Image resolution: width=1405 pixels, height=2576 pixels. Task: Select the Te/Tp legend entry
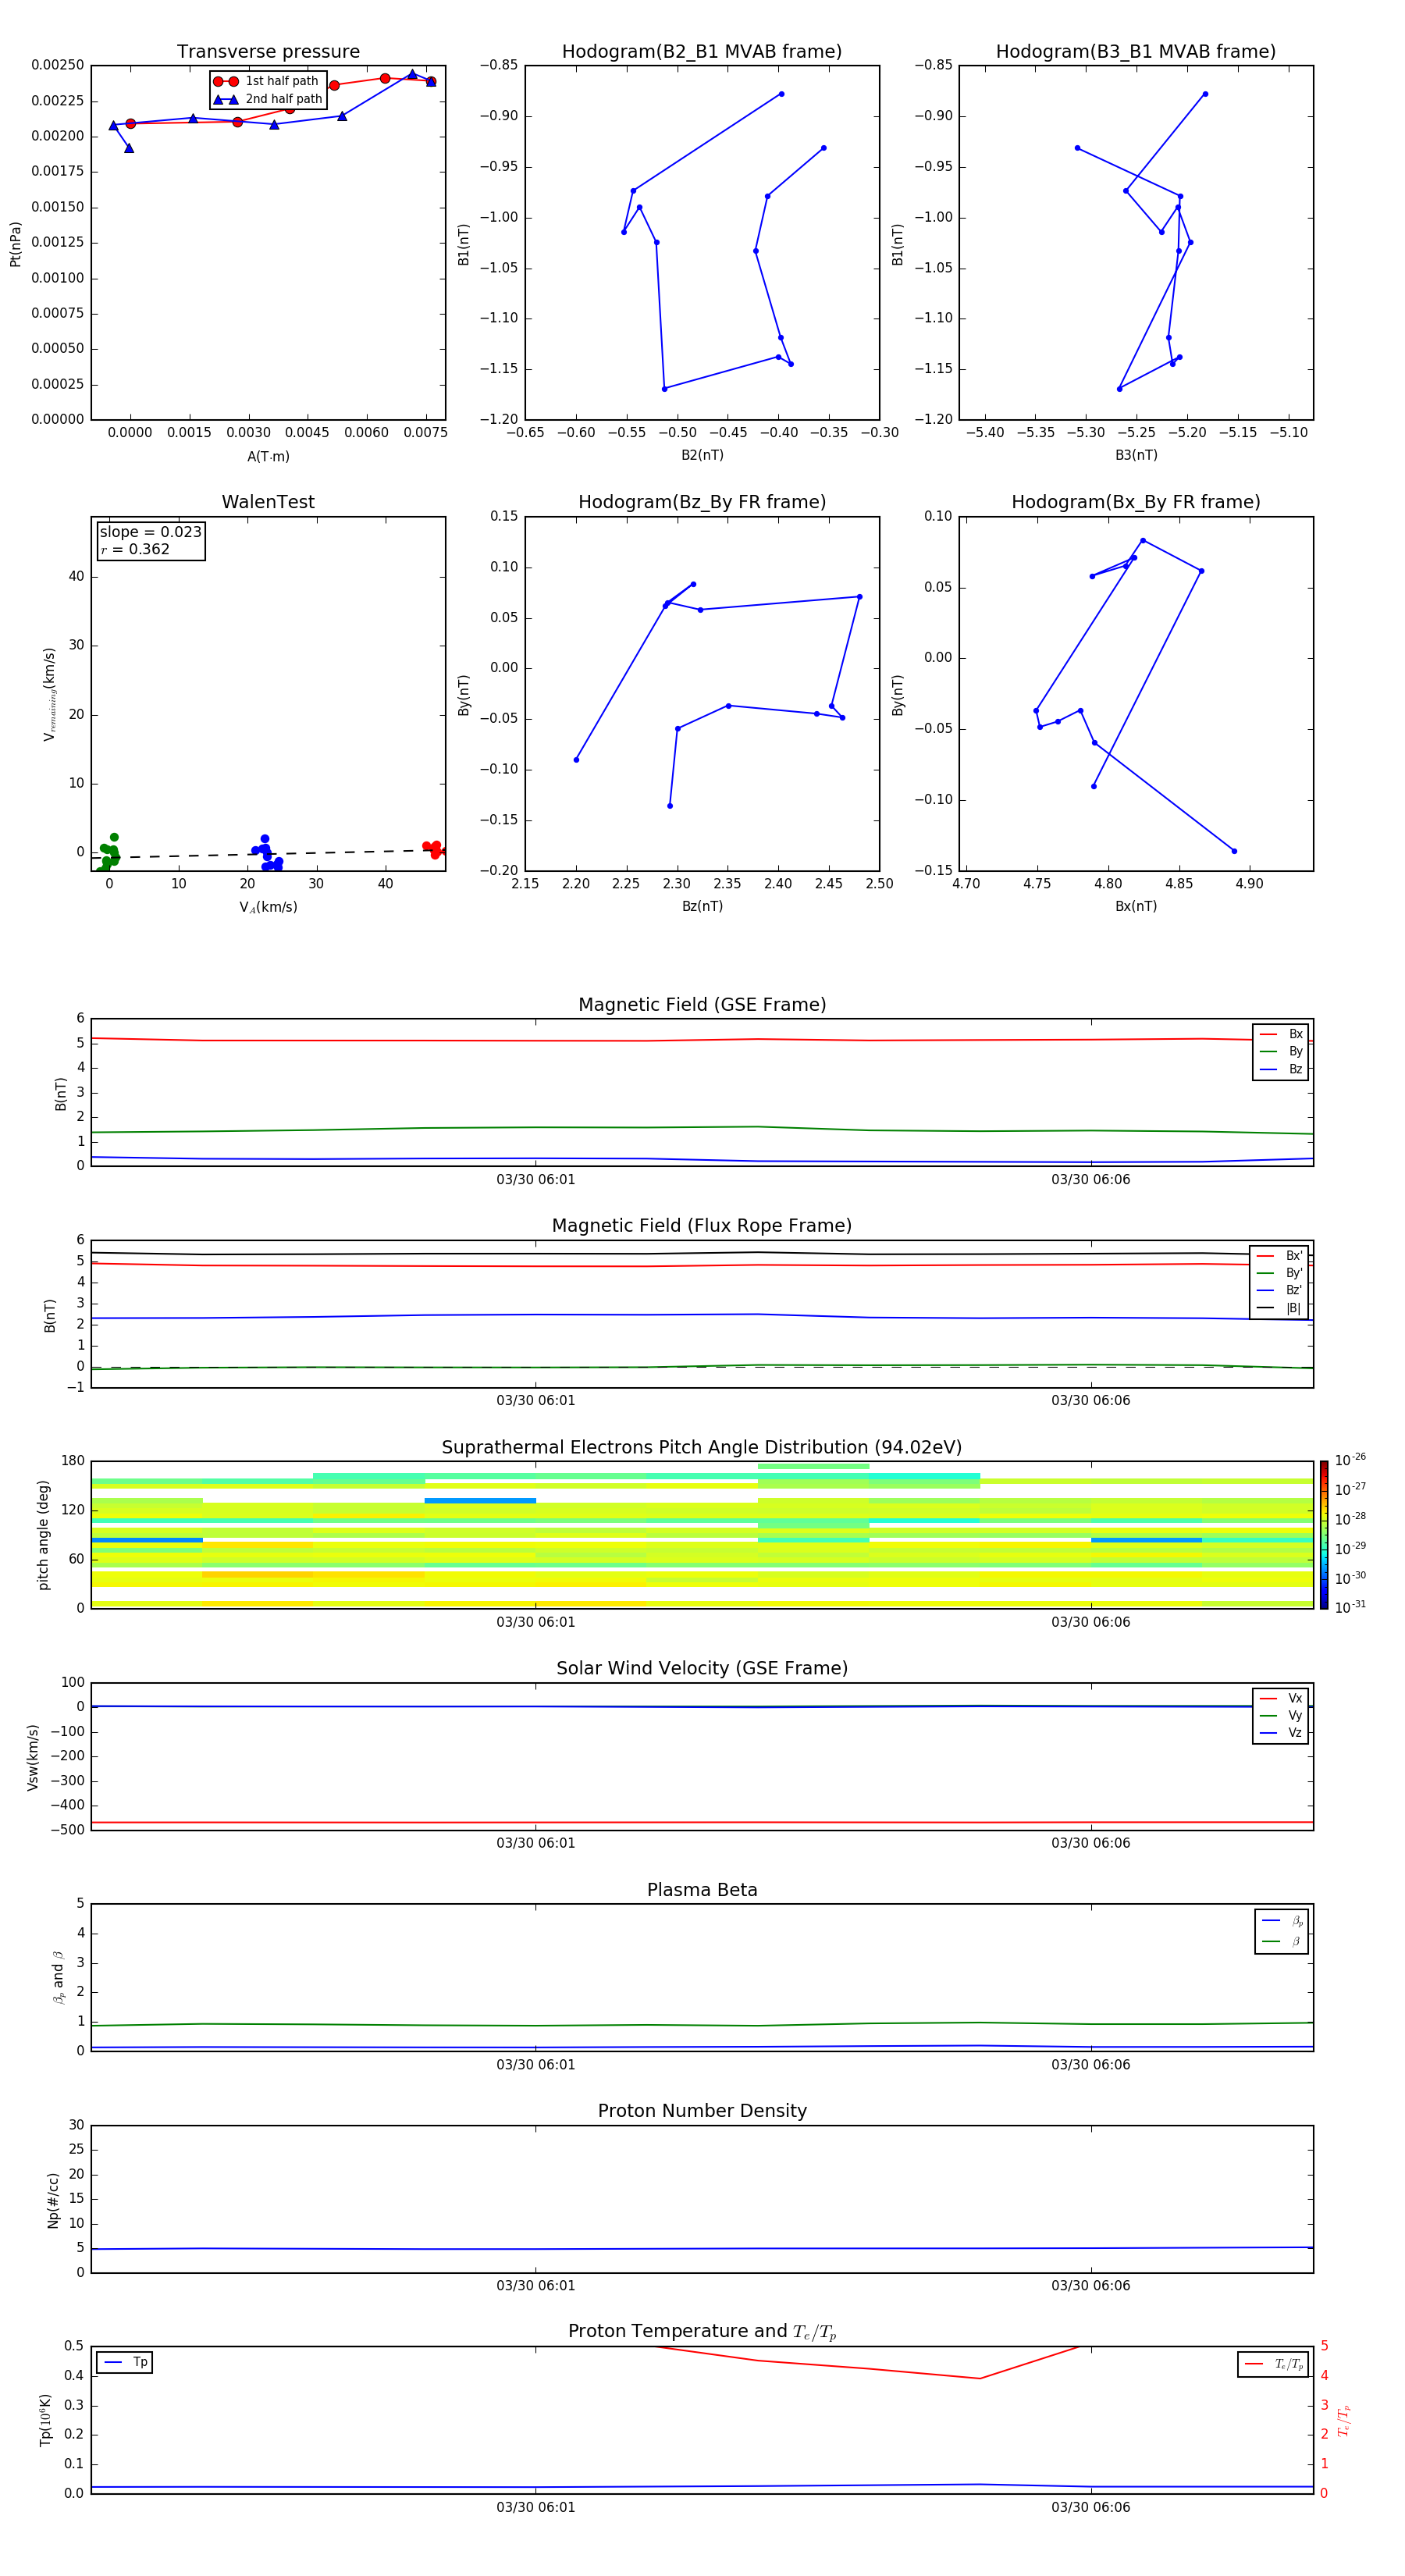pyautogui.click(x=1273, y=2364)
